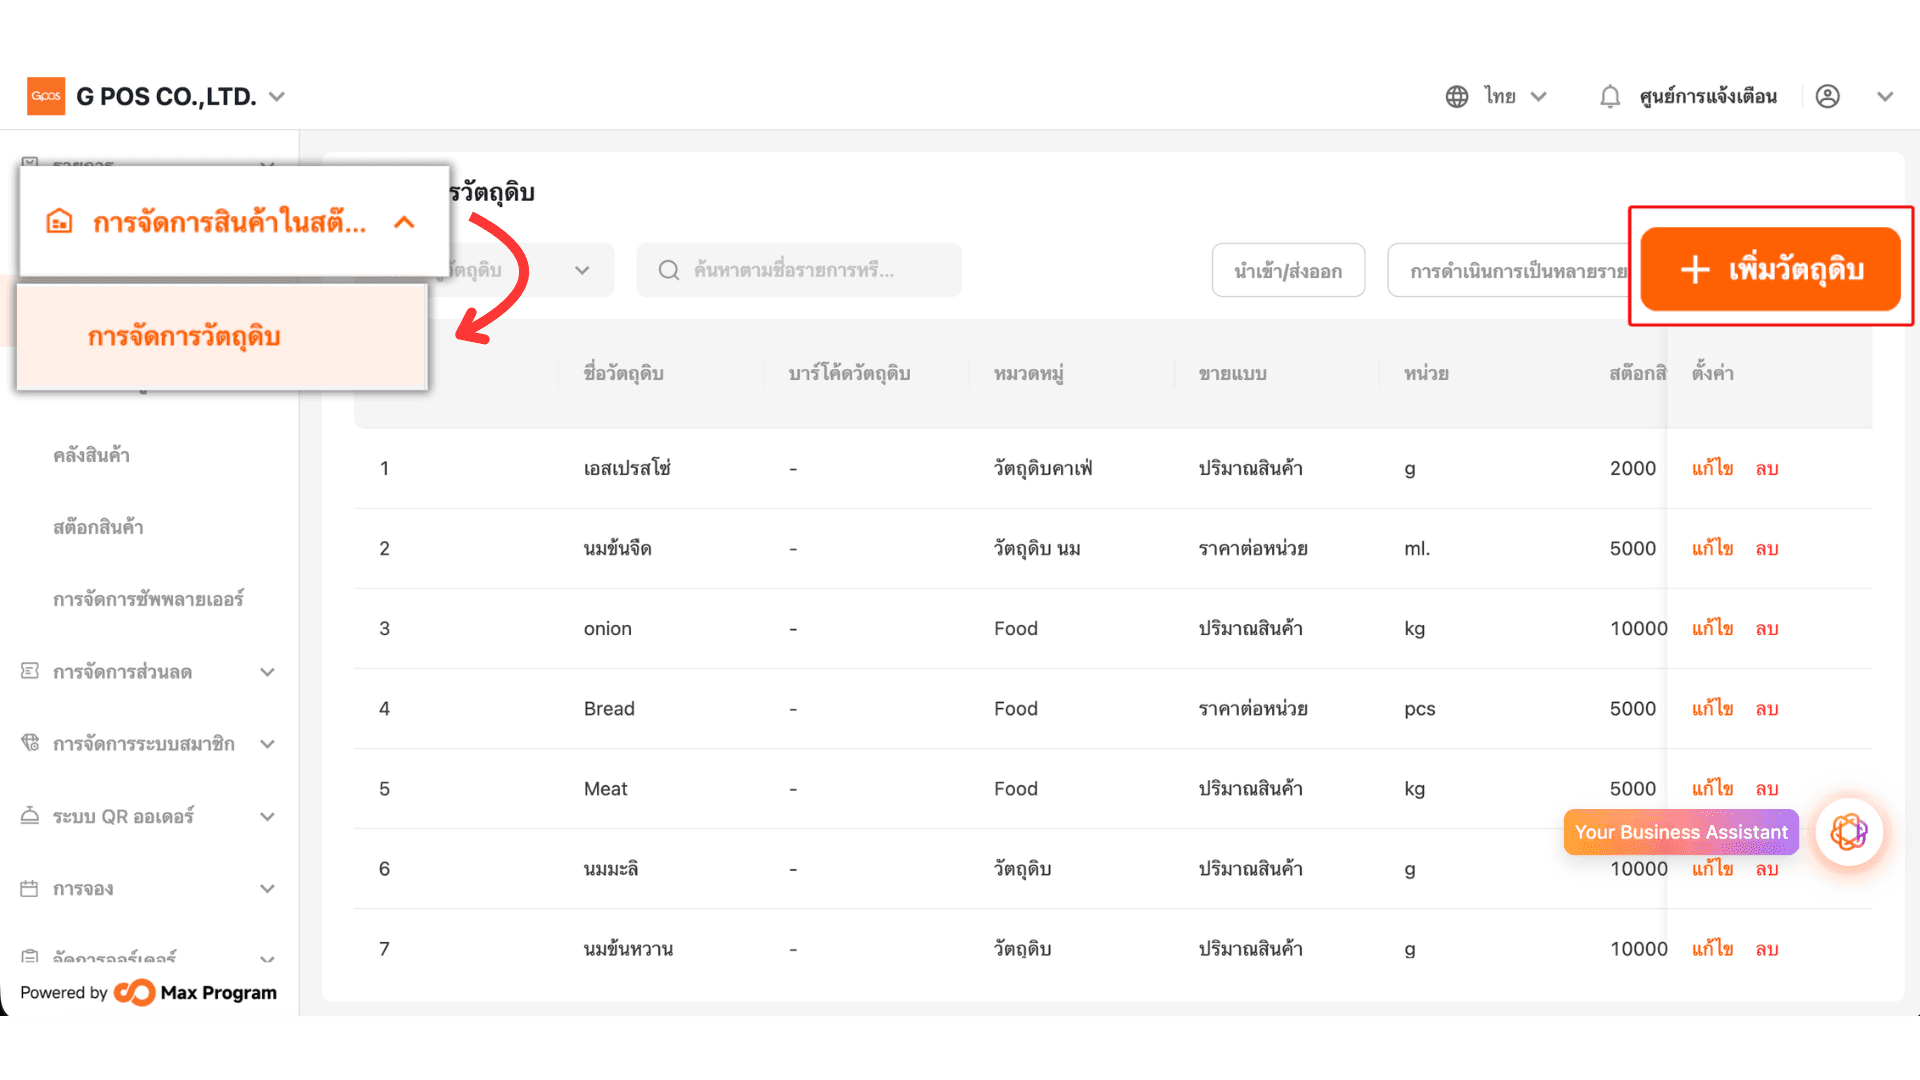Viewport: 1920px width, 1080px height.
Task: Click the หมวดหมู่ column header
Action: pyautogui.click(x=1029, y=373)
